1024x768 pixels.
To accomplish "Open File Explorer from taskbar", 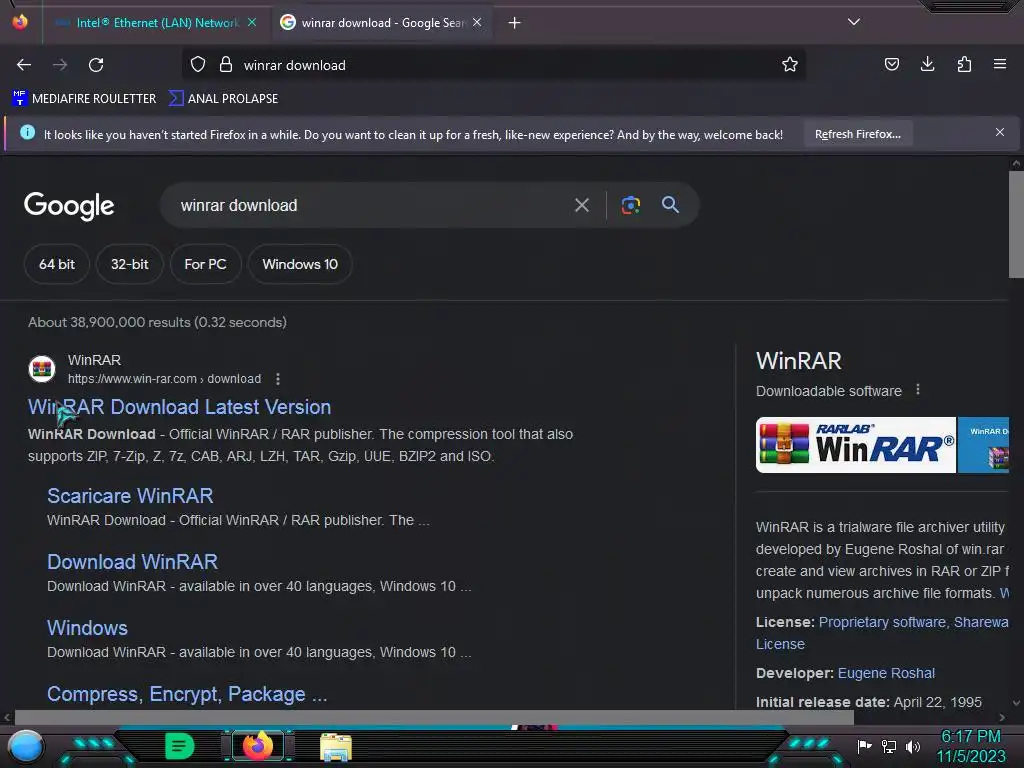I will pyautogui.click(x=336, y=746).
